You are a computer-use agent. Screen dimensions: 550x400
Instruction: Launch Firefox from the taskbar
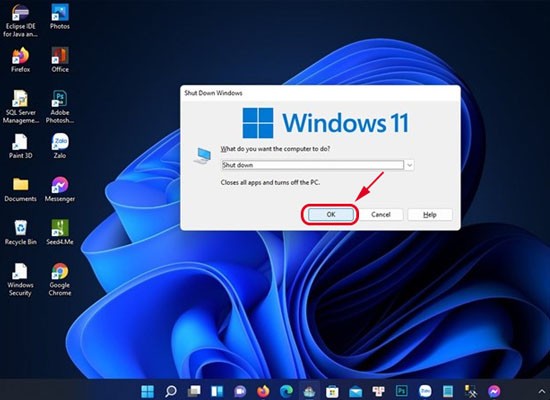pos(263,391)
